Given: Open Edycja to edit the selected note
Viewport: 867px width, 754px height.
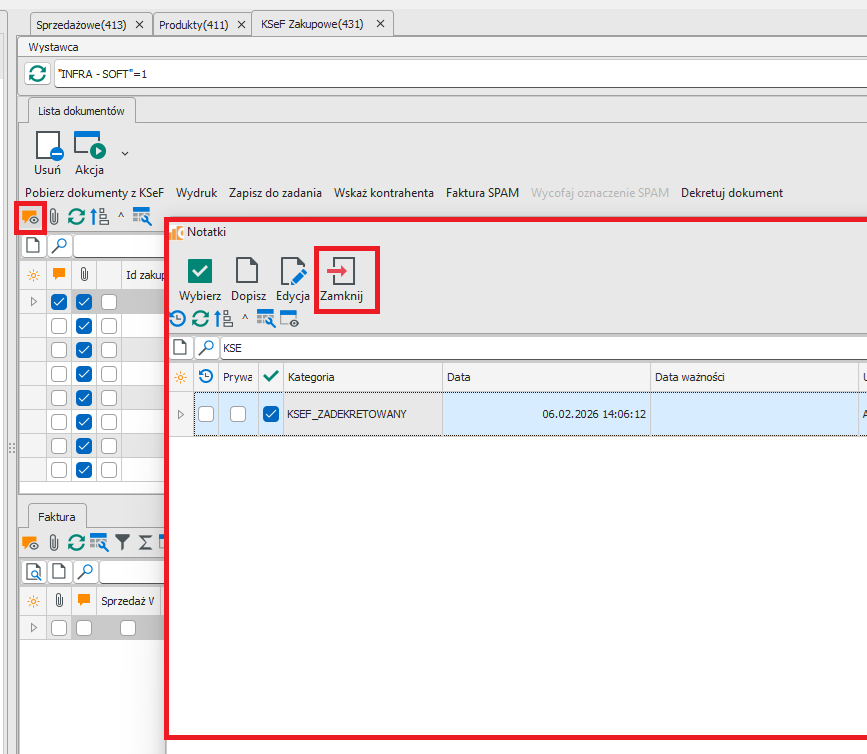Looking at the screenshot, I should tap(293, 271).
